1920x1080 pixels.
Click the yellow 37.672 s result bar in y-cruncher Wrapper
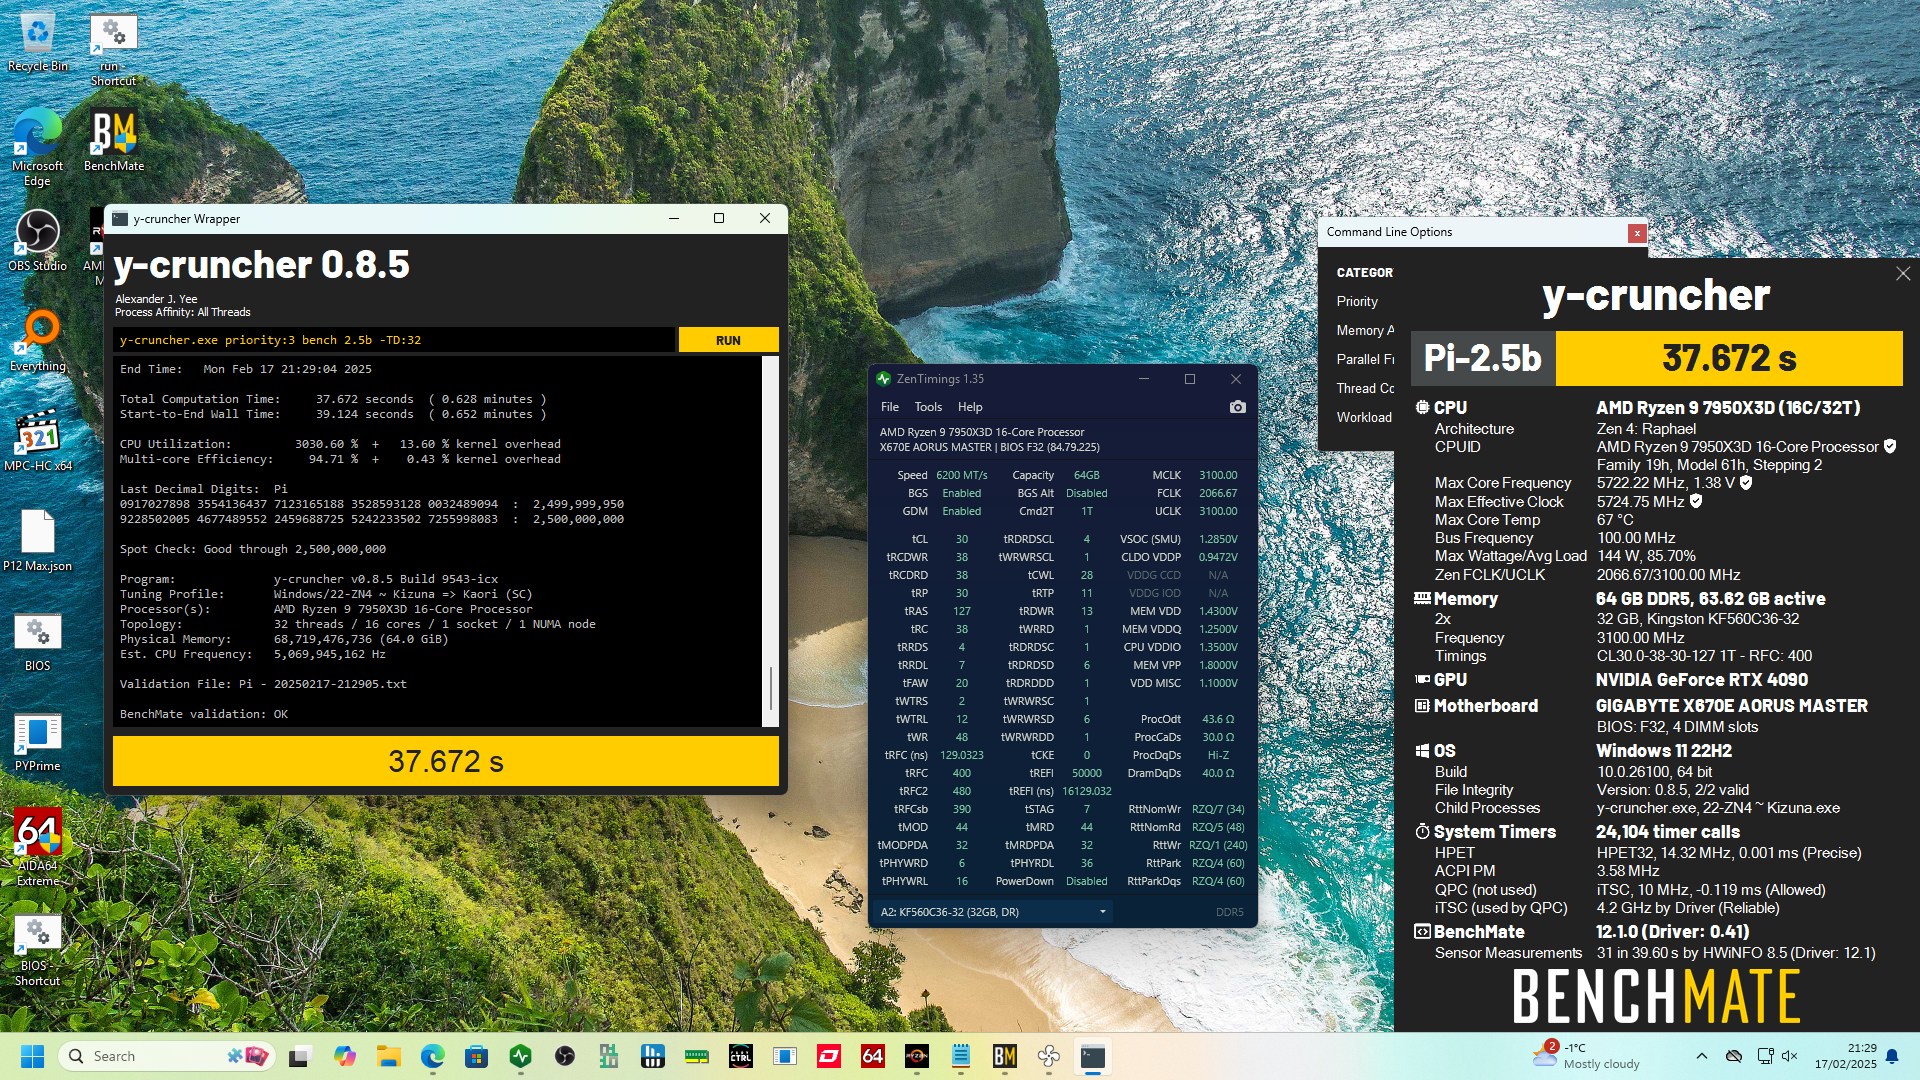pyautogui.click(x=446, y=762)
